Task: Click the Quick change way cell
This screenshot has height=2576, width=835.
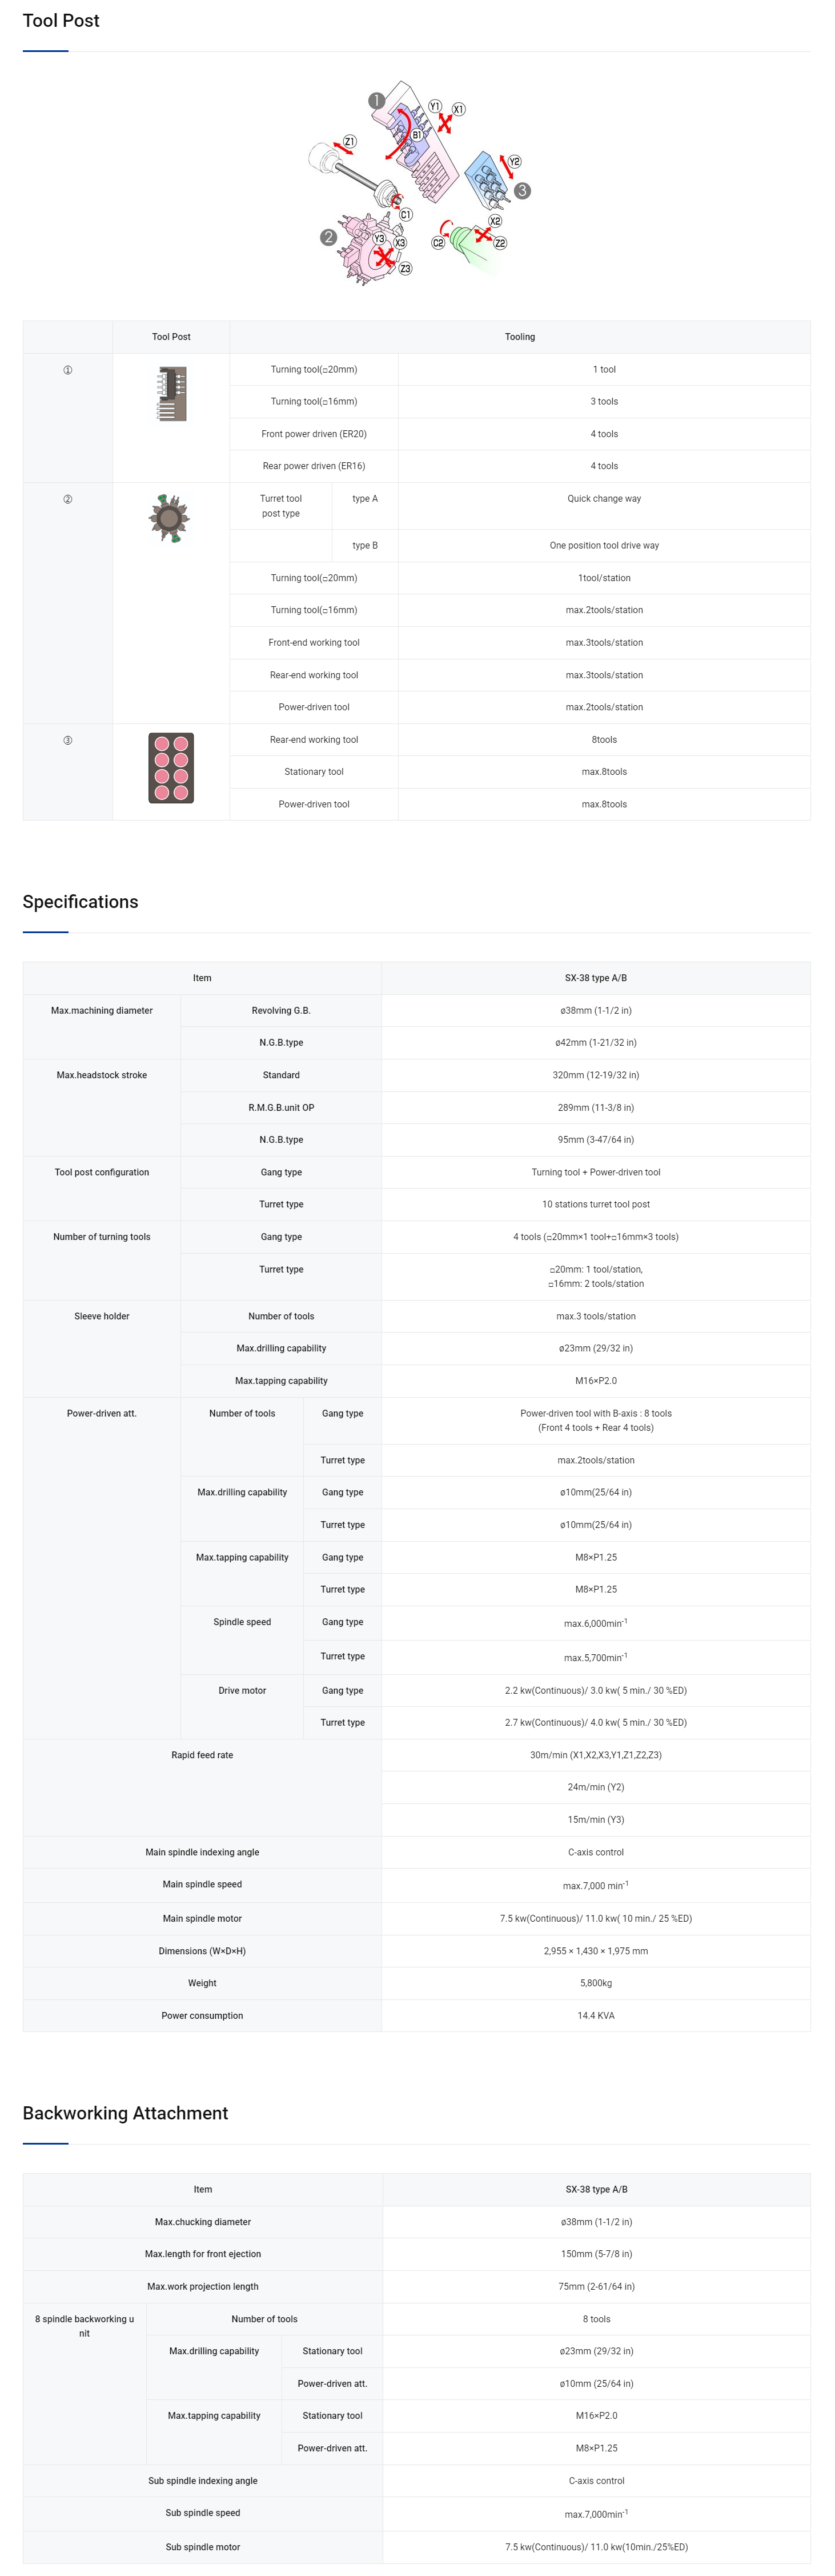Action: pyautogui.click(x=604, y=499)
